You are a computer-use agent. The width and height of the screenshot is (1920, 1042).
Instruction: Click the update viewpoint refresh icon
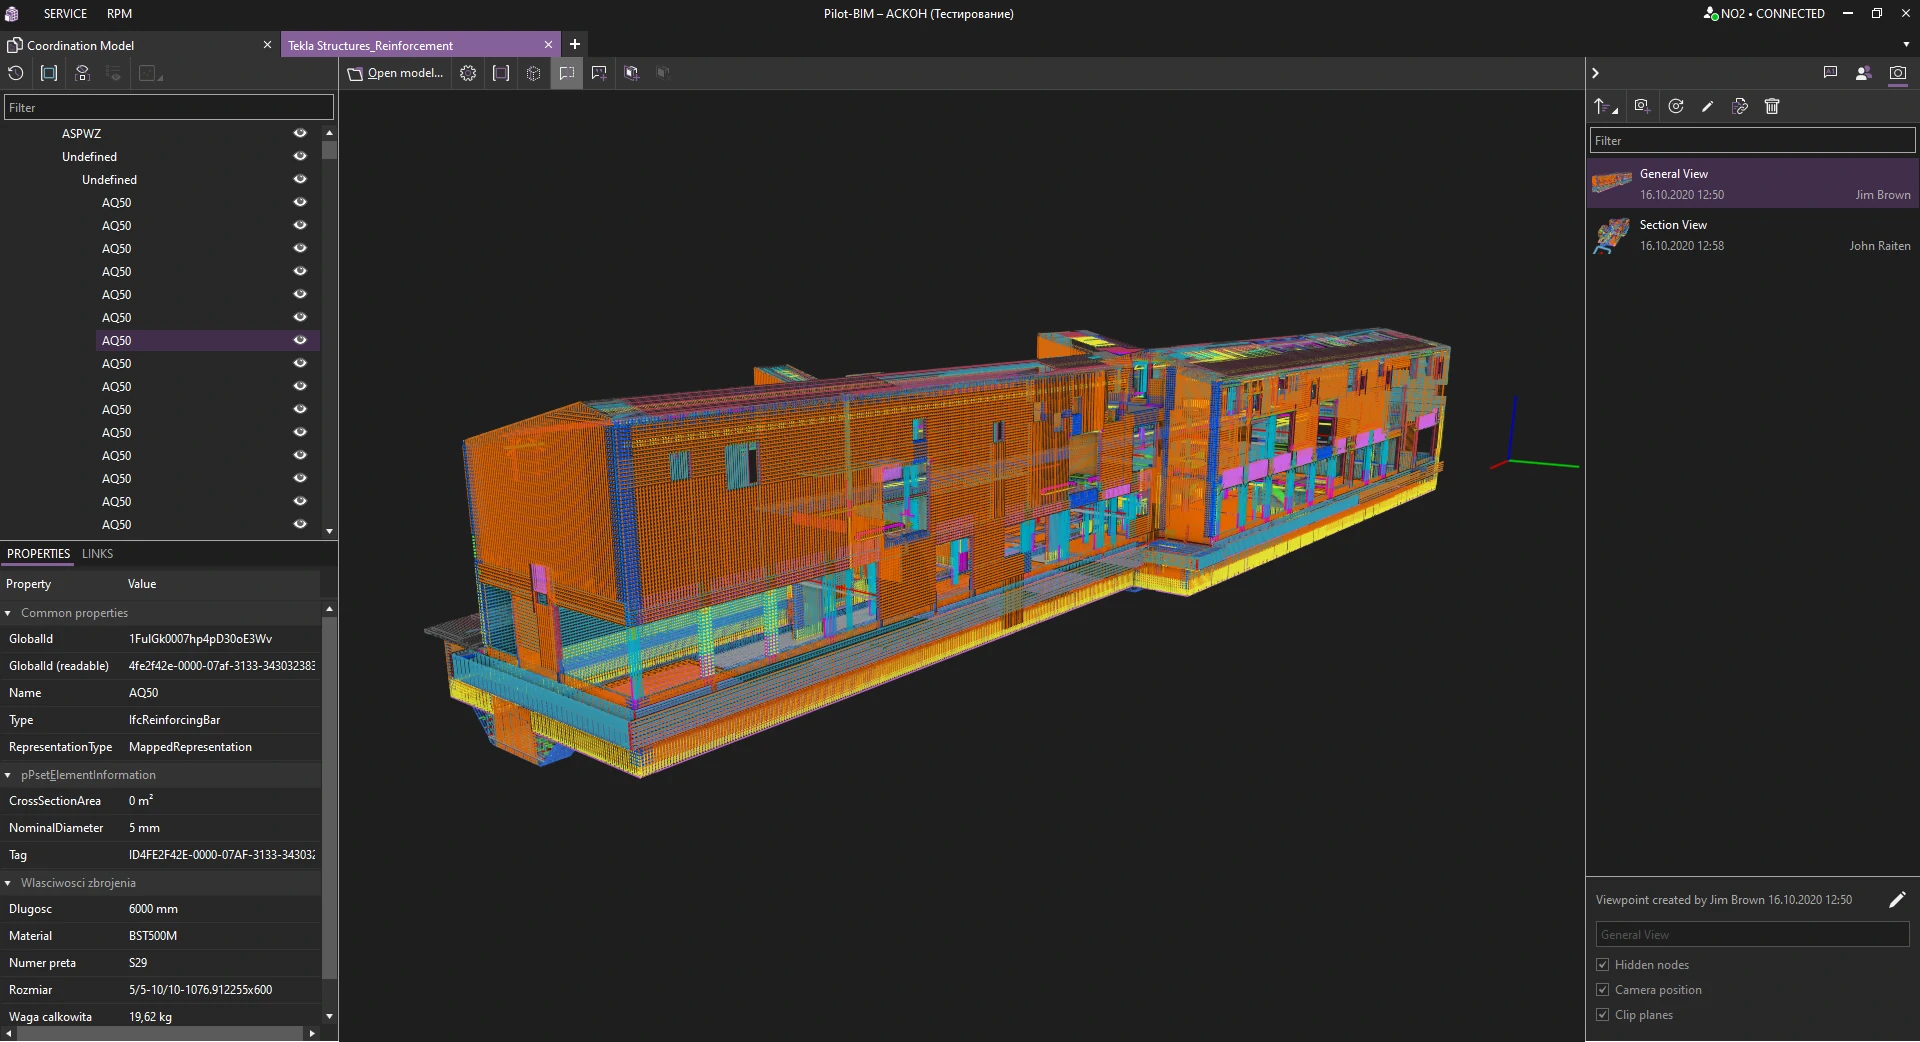1676,107
